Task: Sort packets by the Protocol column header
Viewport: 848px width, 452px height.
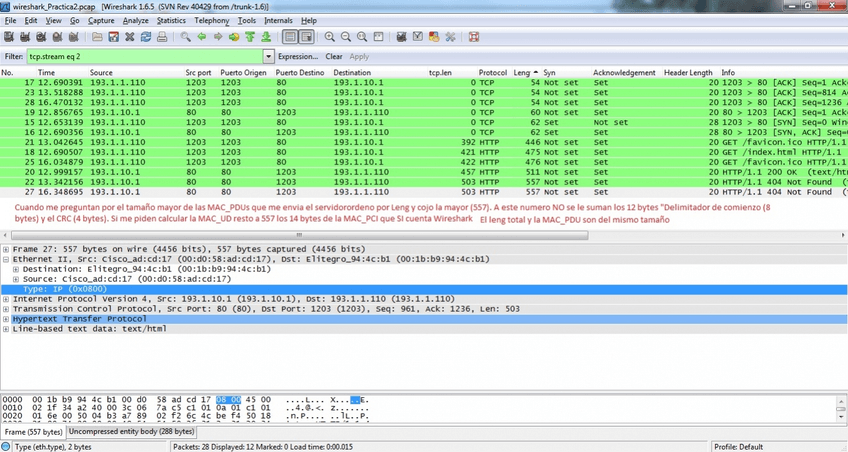Action: point(492,73)
